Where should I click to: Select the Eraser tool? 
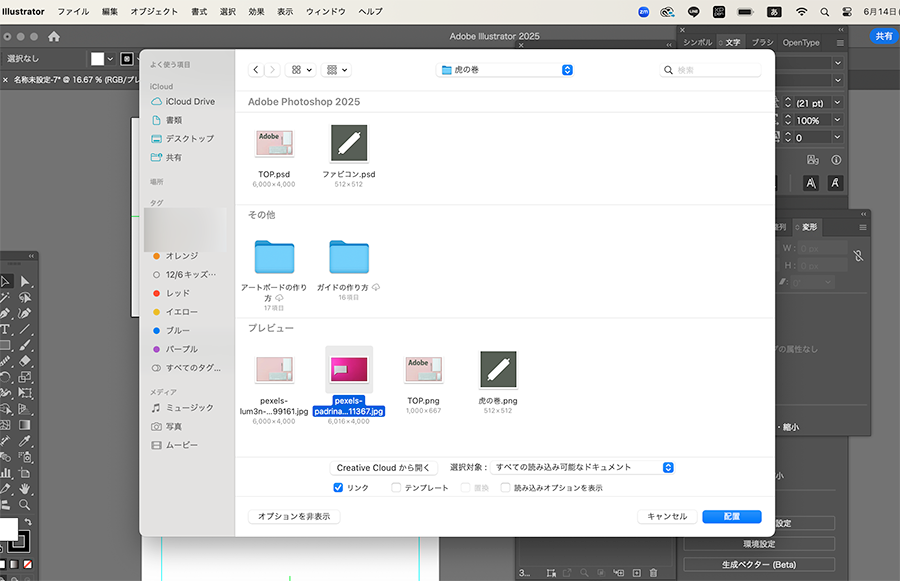coord(25,361)
